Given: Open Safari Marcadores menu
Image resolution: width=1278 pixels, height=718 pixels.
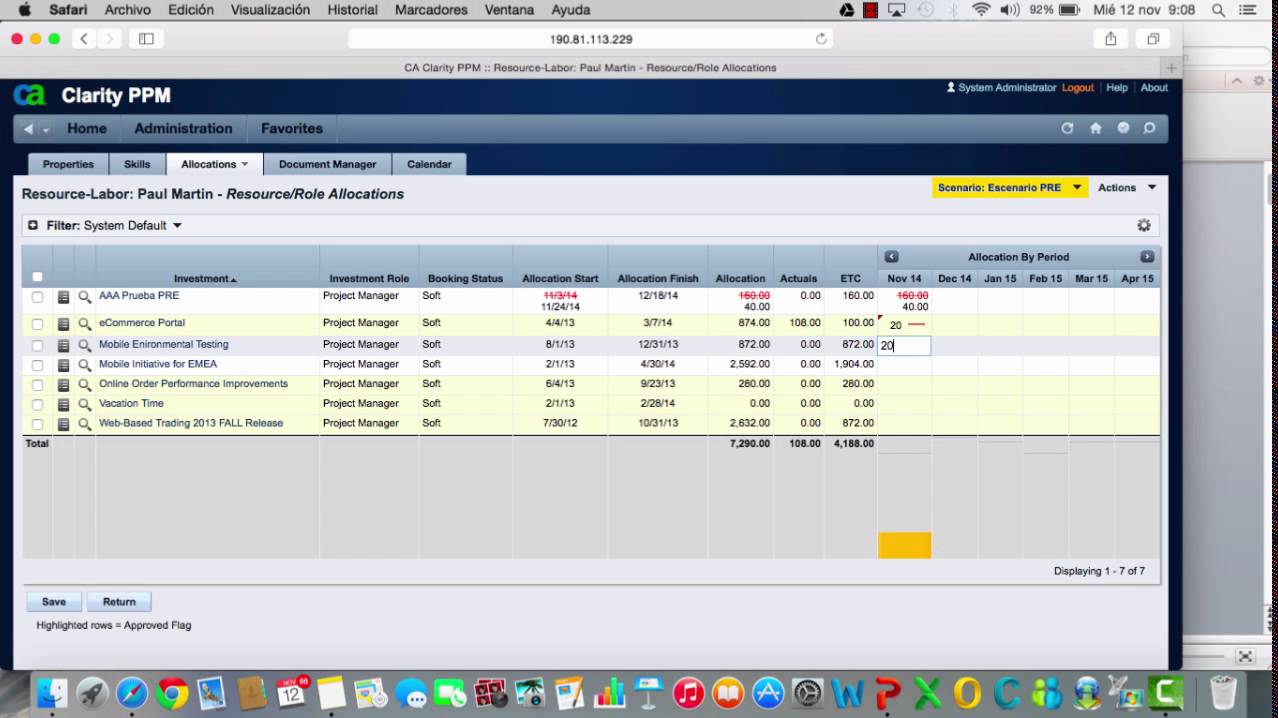Looking at the screenshot, I should click(x=431, y=10).
